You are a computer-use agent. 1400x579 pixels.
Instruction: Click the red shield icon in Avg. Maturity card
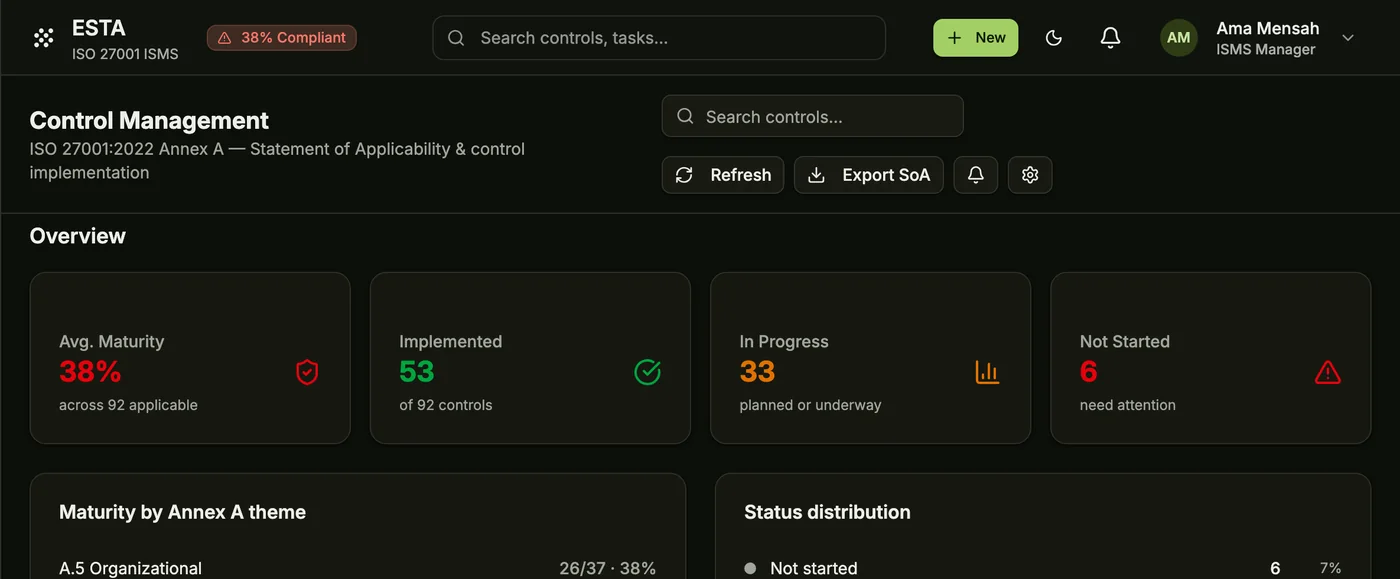click(x=307, y=373)
